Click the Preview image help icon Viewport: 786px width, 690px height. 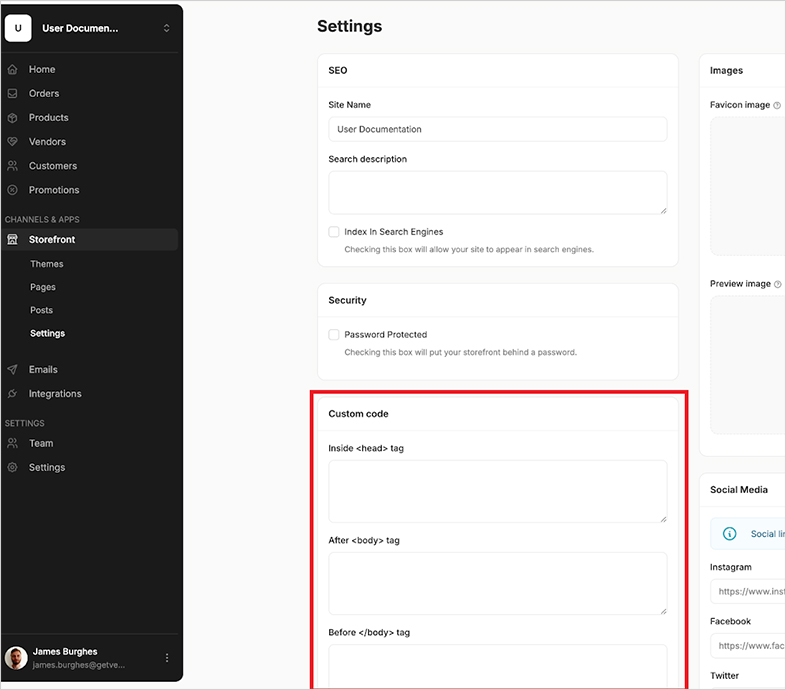pos(777,284)
